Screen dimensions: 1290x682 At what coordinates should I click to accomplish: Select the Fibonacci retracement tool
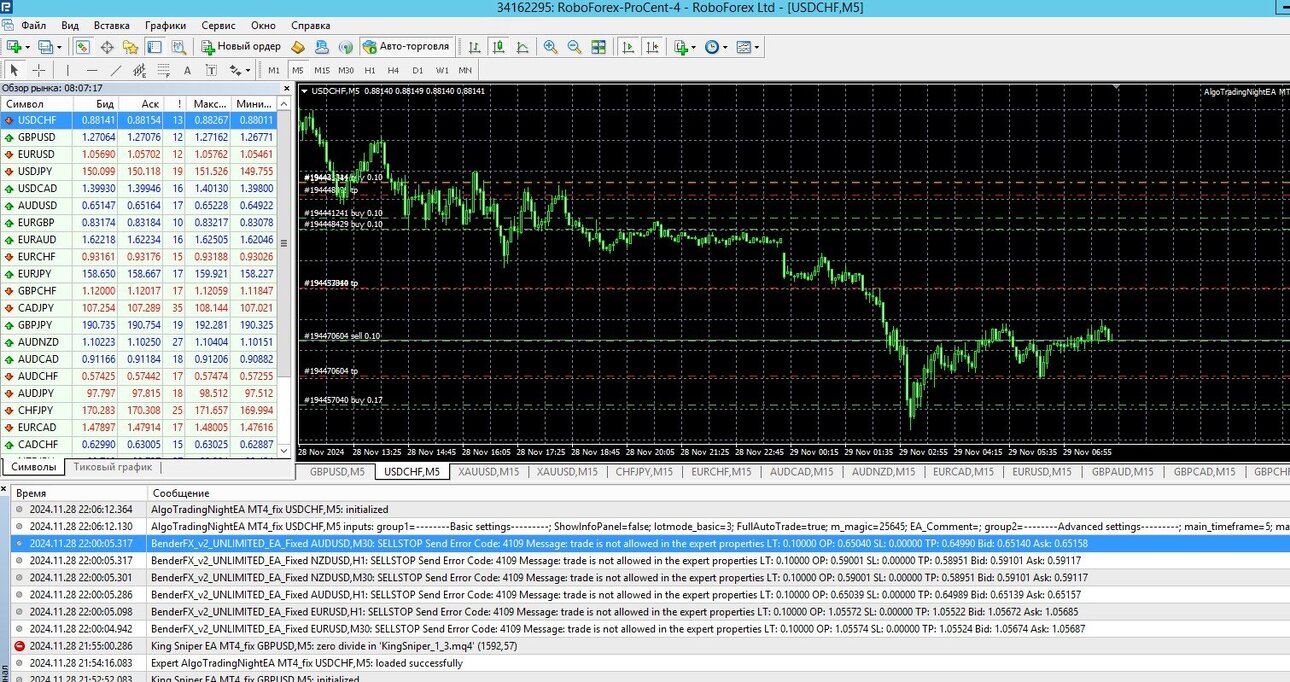tap(163, 70)
